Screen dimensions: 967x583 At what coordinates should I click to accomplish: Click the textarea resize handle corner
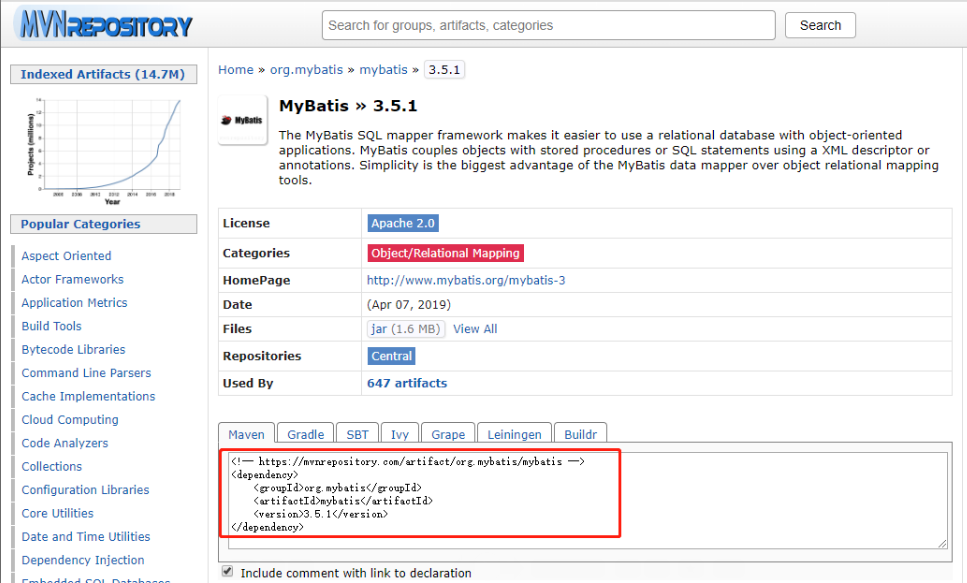[x=942, y=543]
